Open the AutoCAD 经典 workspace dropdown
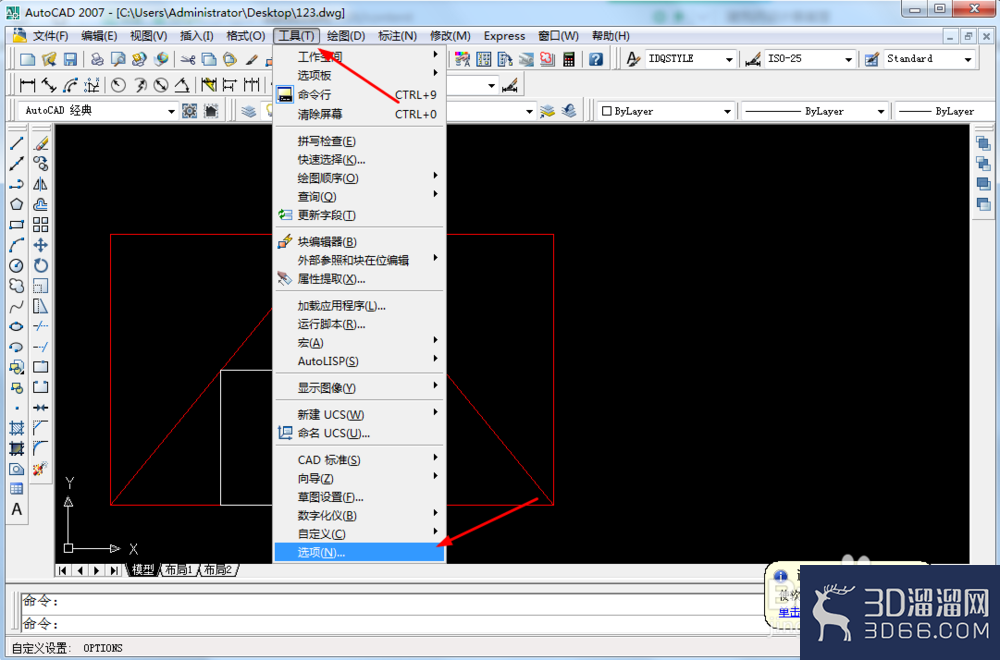1000x660 pixels. (x=171, y=111)
